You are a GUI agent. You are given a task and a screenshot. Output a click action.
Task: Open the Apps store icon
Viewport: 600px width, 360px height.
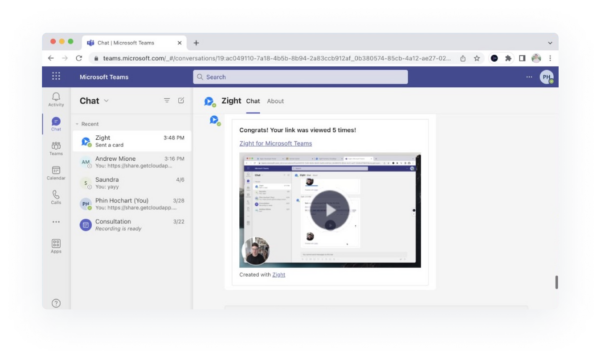pos(56,246)
